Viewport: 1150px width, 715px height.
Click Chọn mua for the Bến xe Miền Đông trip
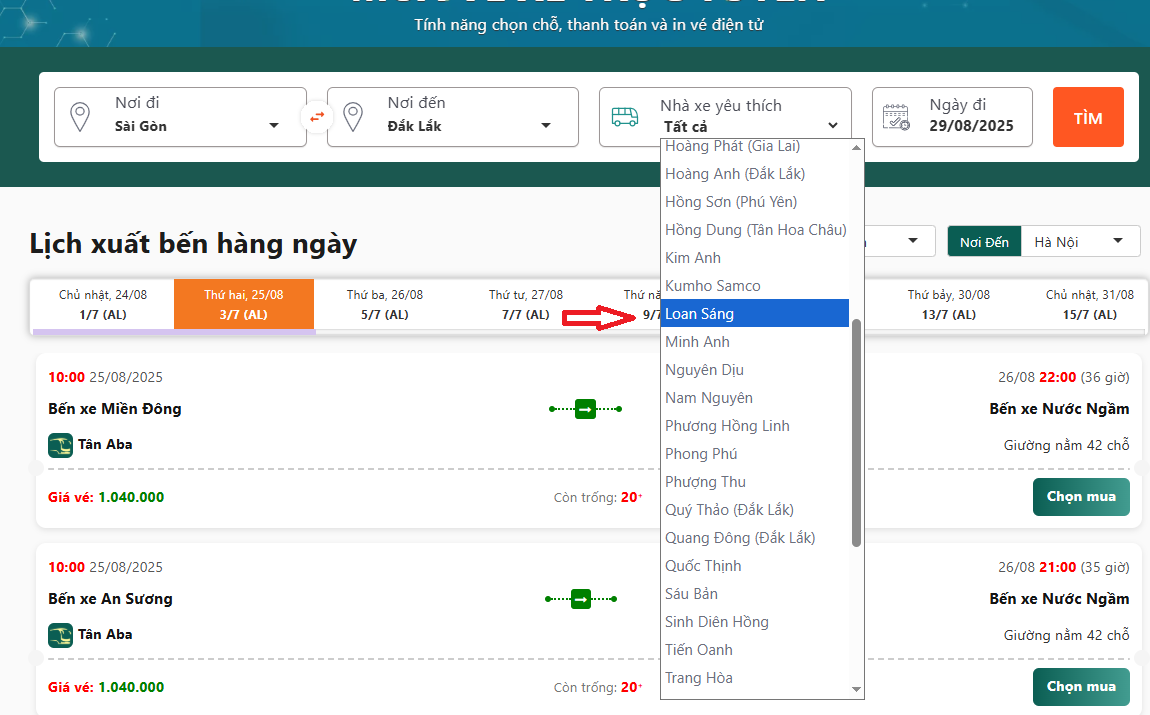click(1080, 497)
